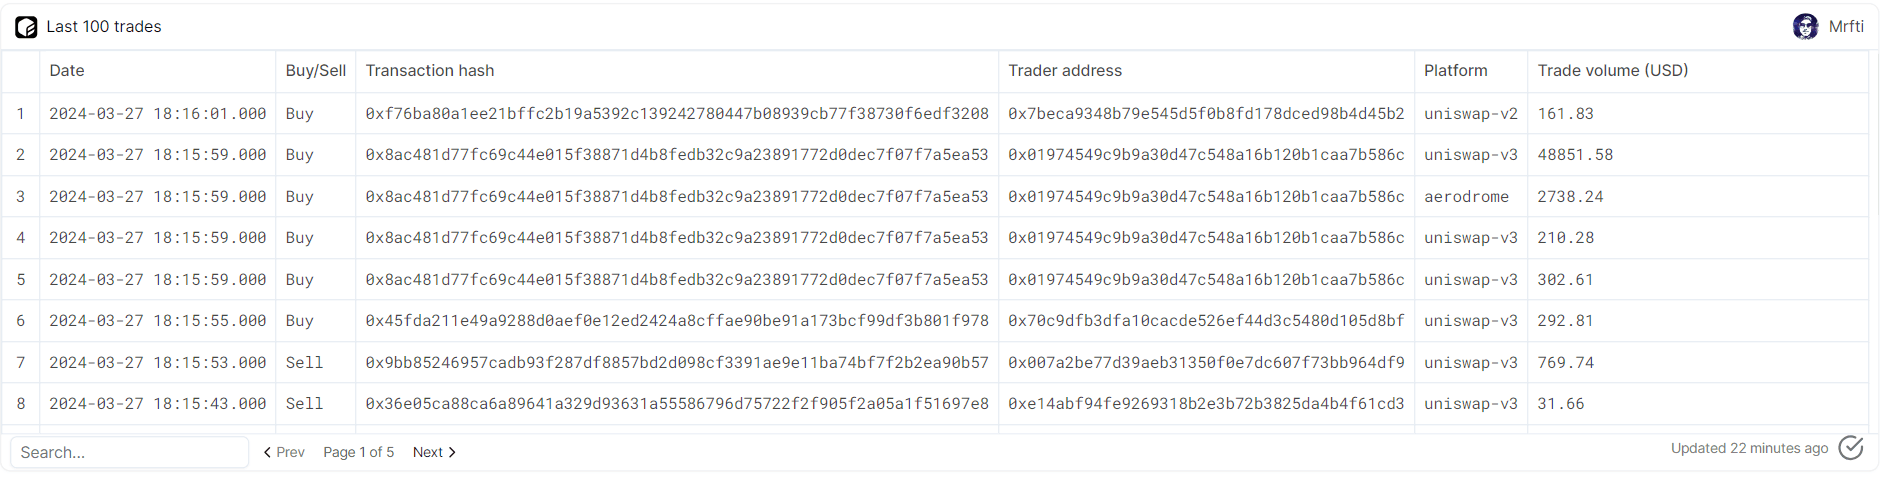Focus the Search input field
Screen dimensions: 1880x478
coord(130,452)
